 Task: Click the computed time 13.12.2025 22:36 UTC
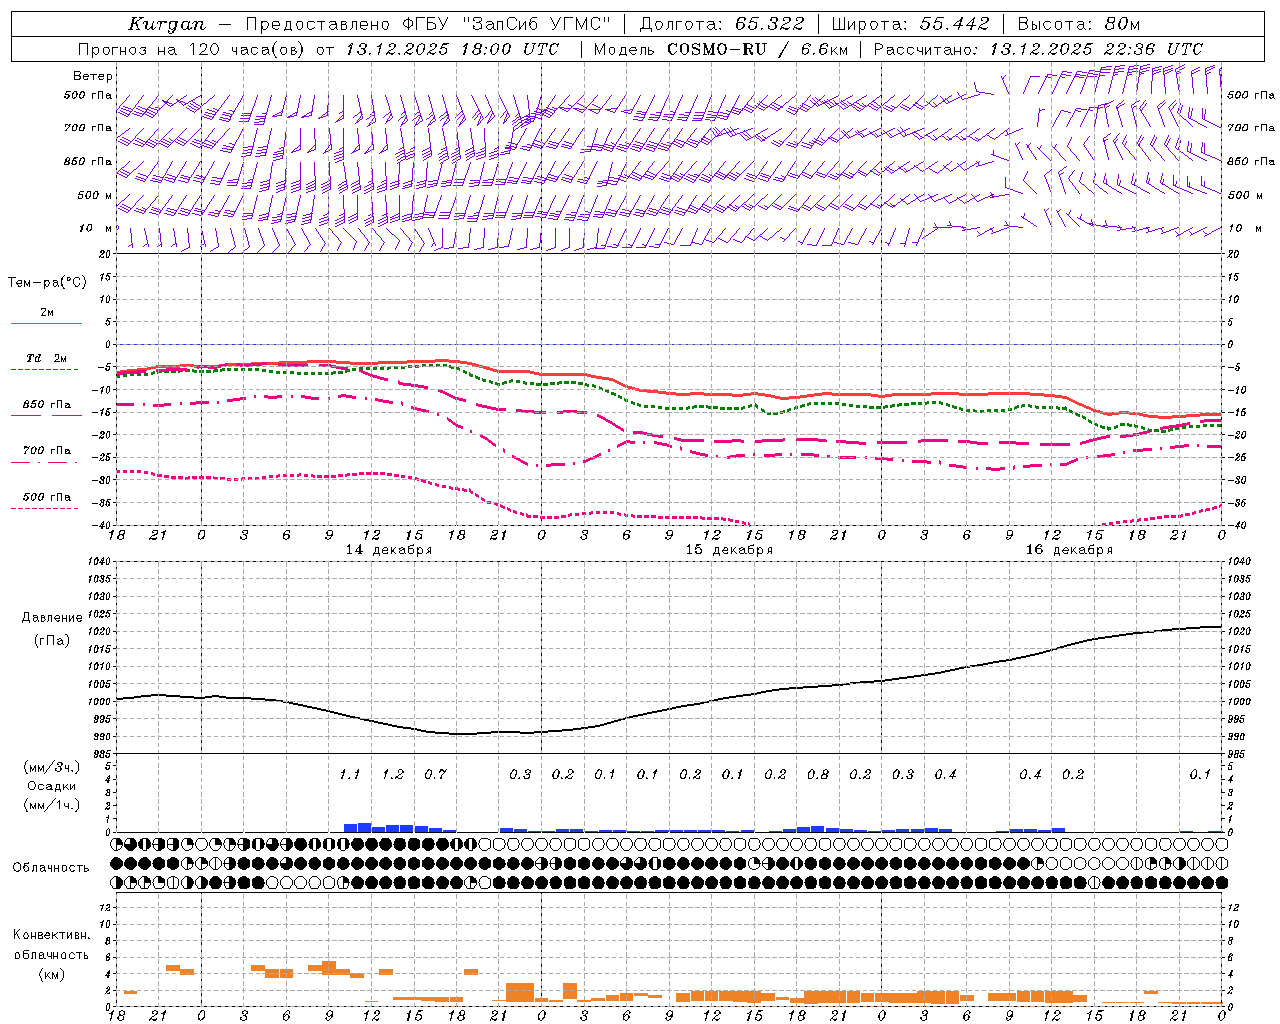[x=1096, y=49]
